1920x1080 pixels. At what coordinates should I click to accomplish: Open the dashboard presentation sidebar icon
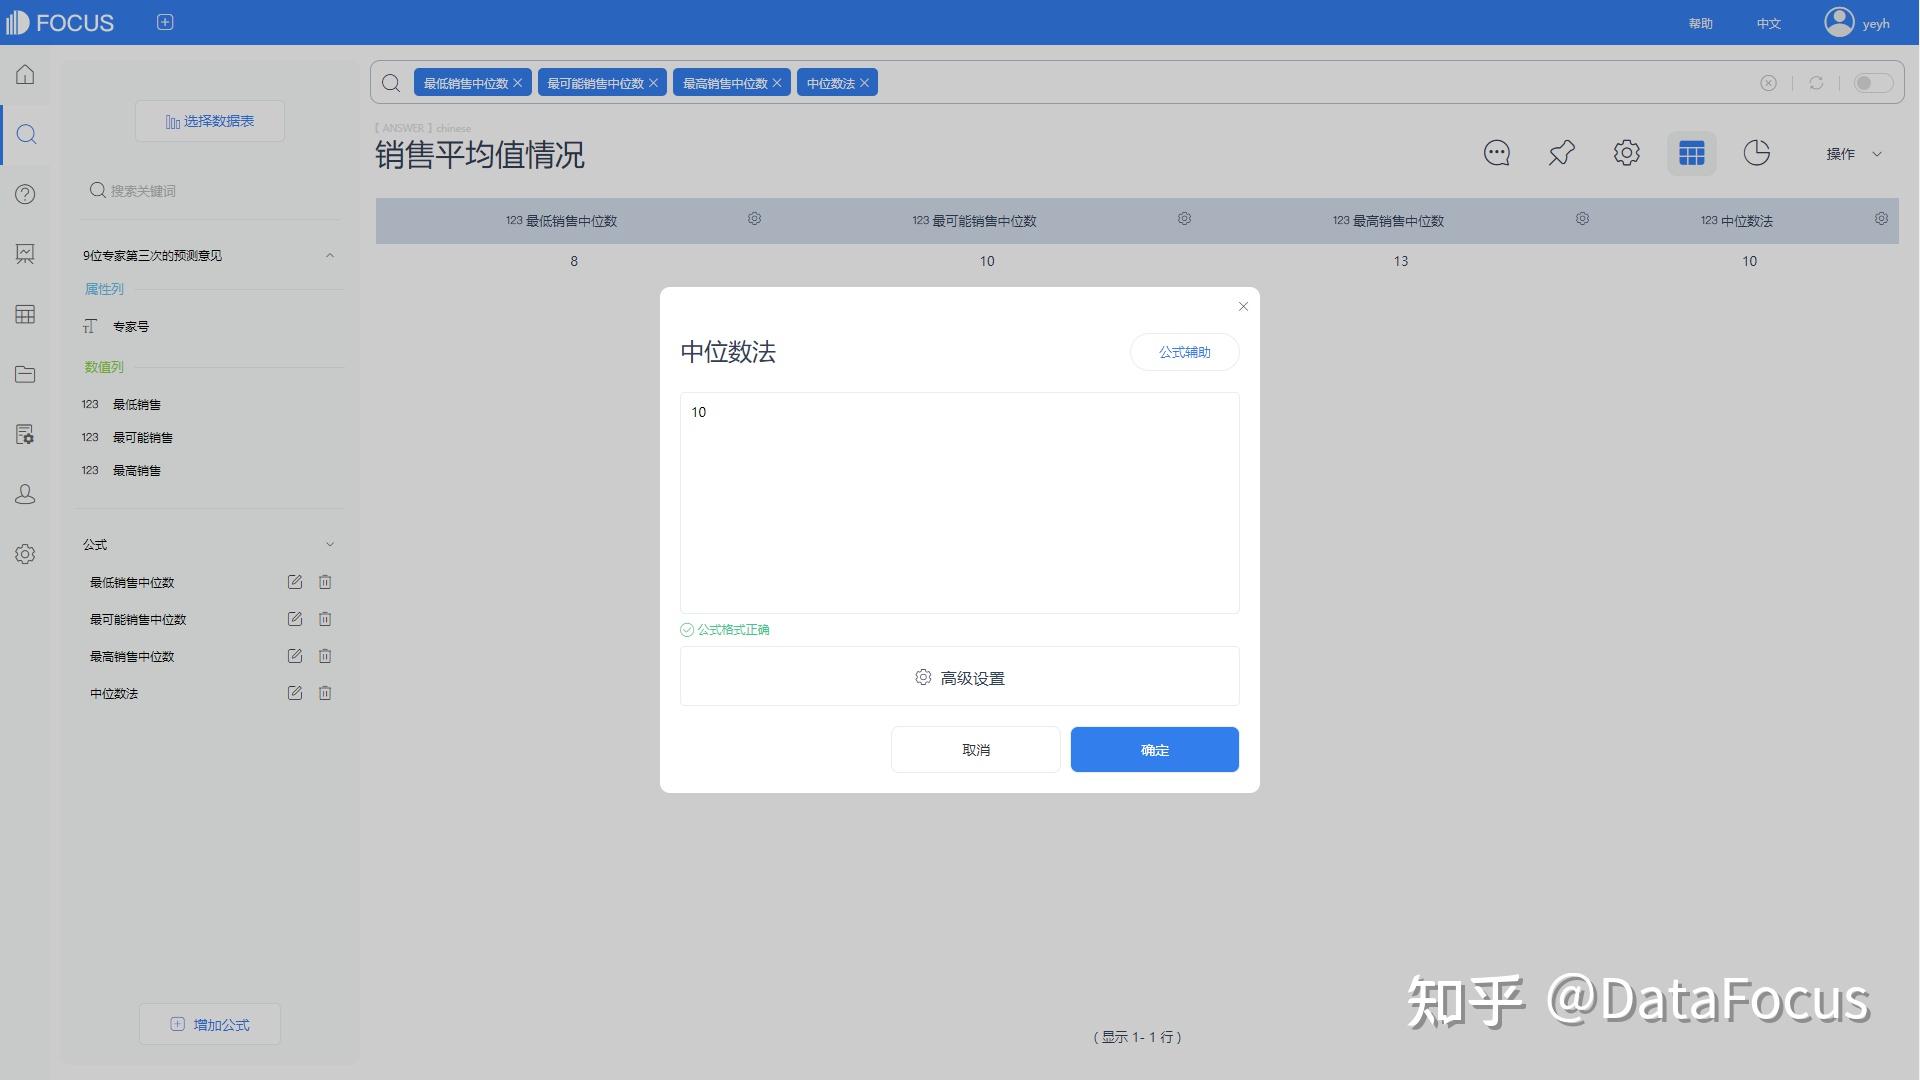(x=25, y=254)
